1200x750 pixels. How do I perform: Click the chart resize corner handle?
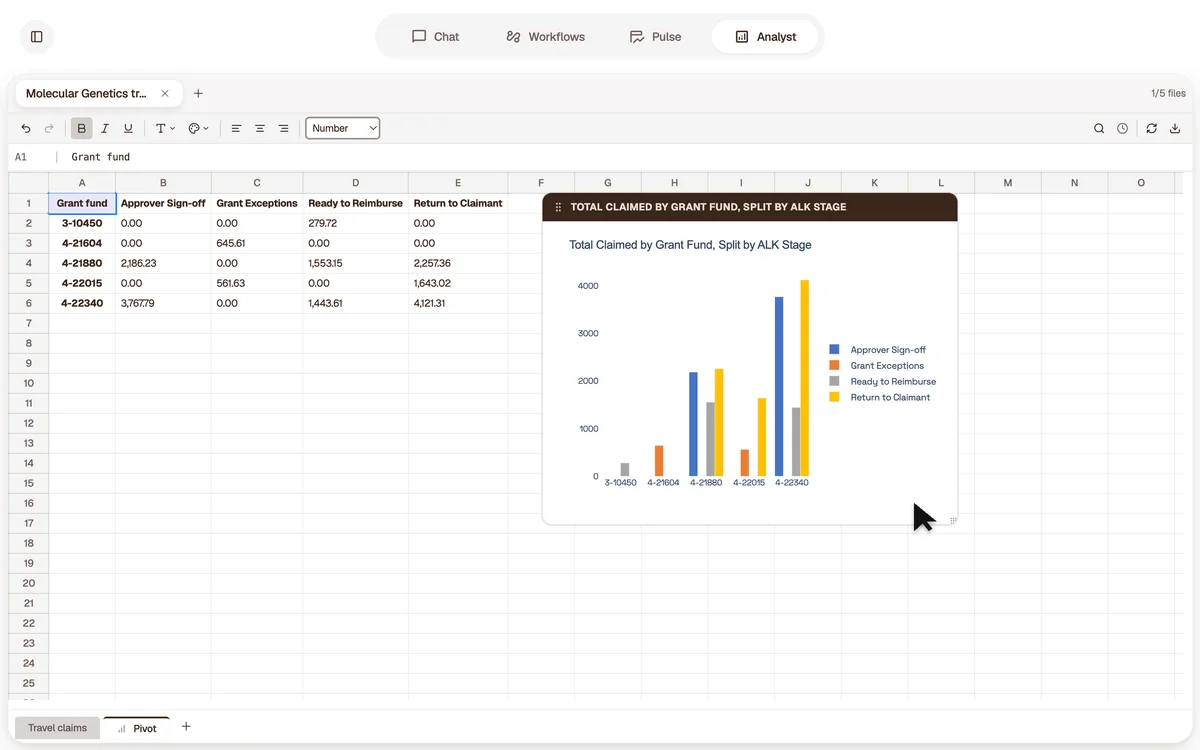(952, 520)
